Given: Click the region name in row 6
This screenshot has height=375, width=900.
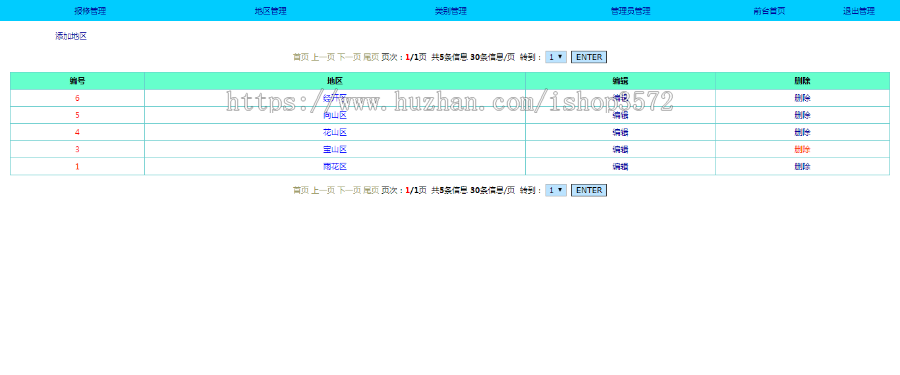Looking at the screenshot, I should 335,98.
